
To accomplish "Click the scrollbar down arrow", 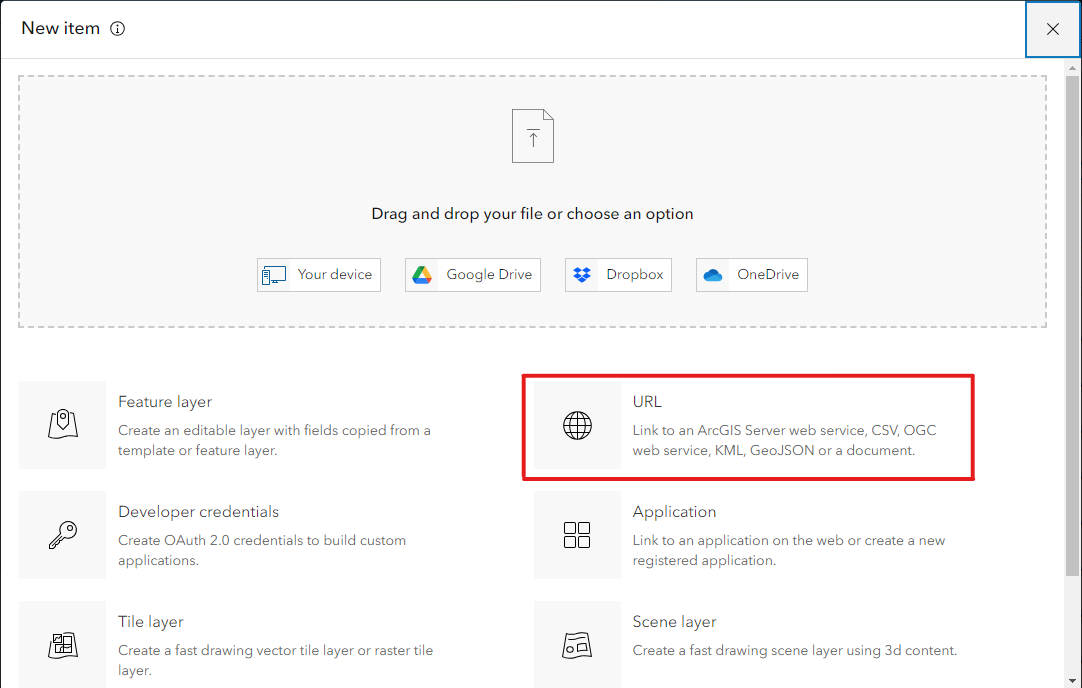I will pos(1072,681).
